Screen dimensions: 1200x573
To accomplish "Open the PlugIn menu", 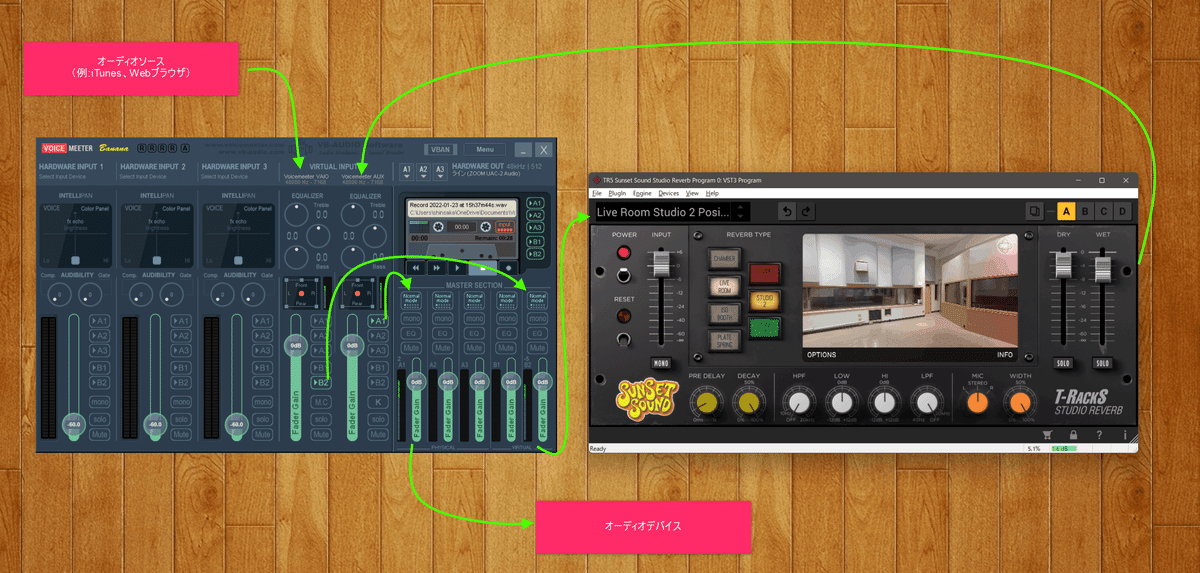I will (x=617, y=193).
